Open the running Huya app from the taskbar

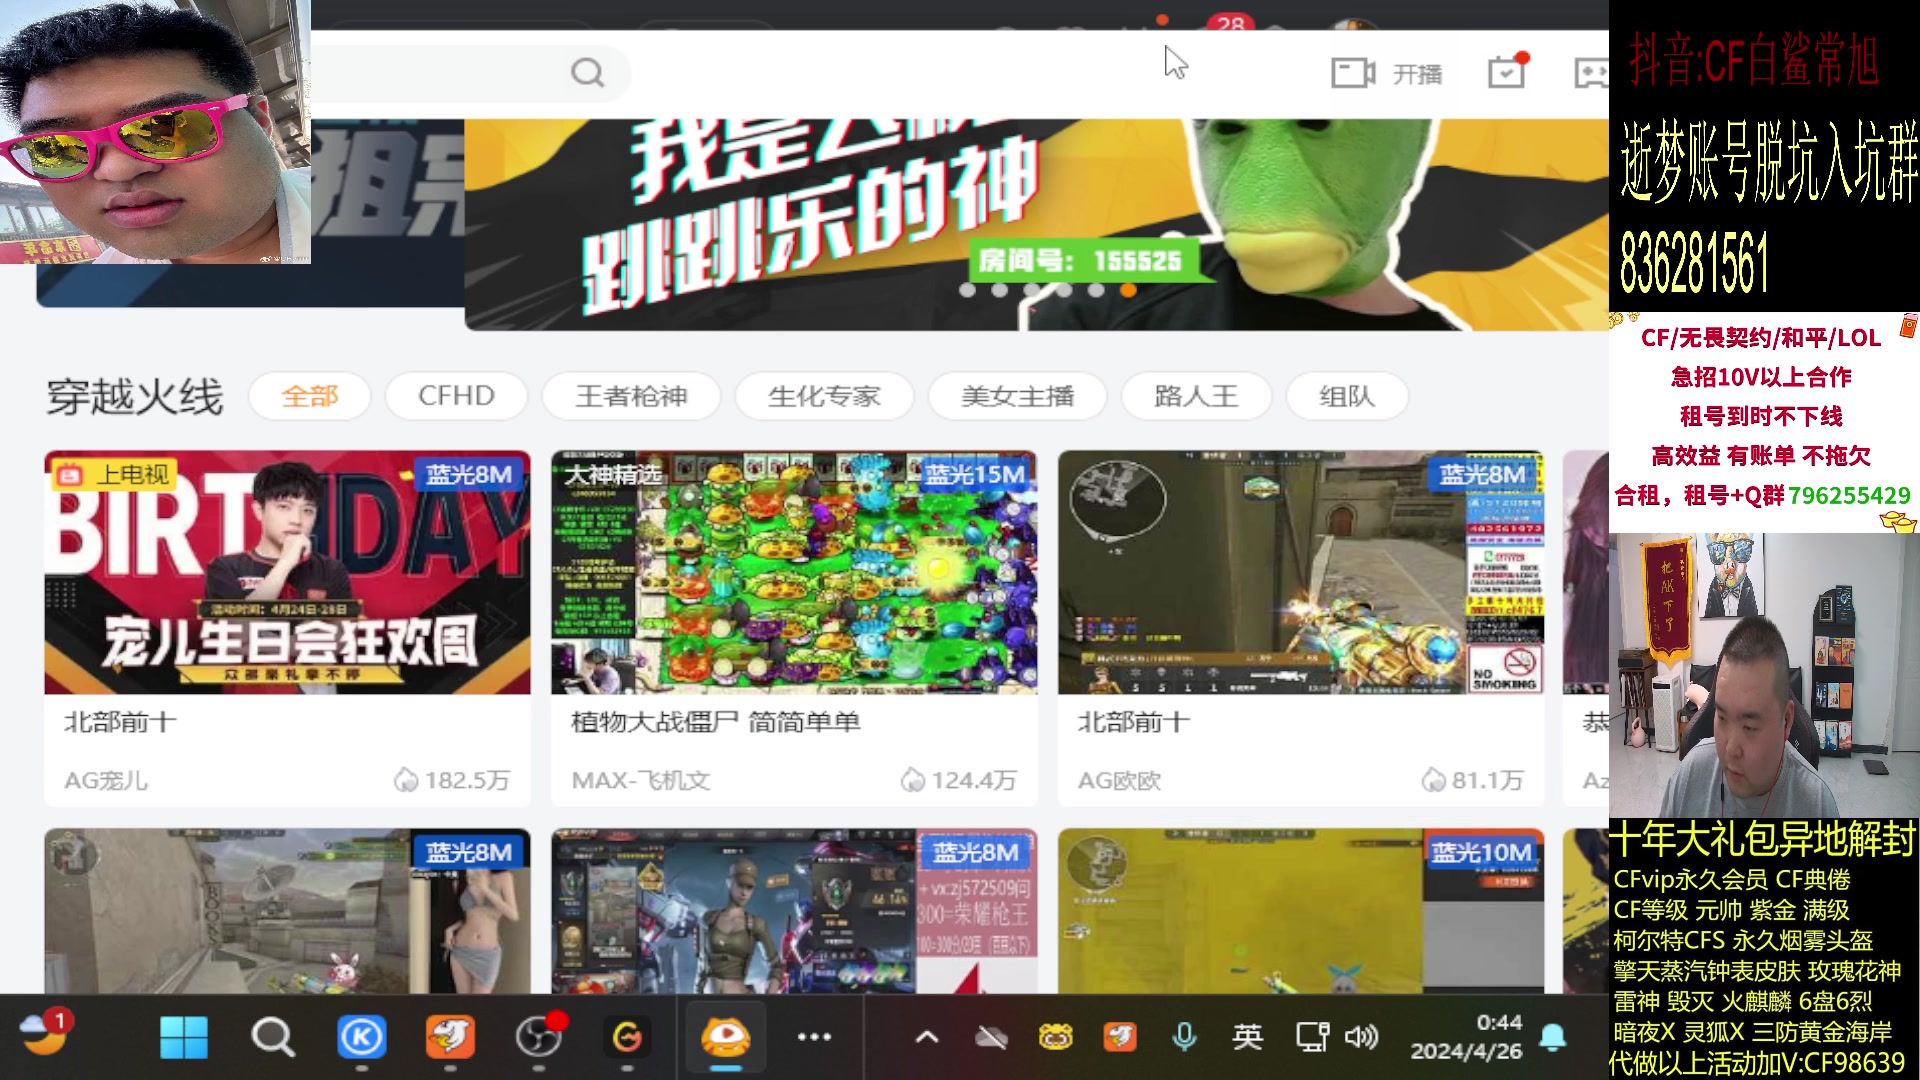(x=724, y=1037)
